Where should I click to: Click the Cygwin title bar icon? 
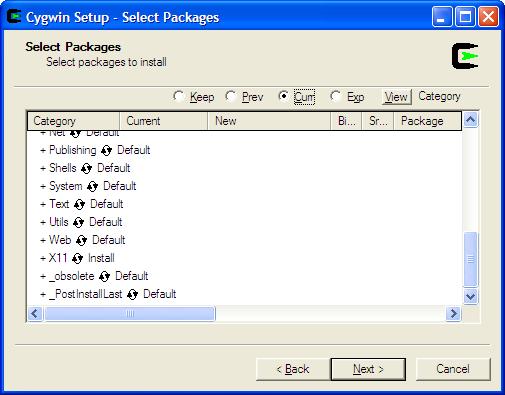coord(14,17)
